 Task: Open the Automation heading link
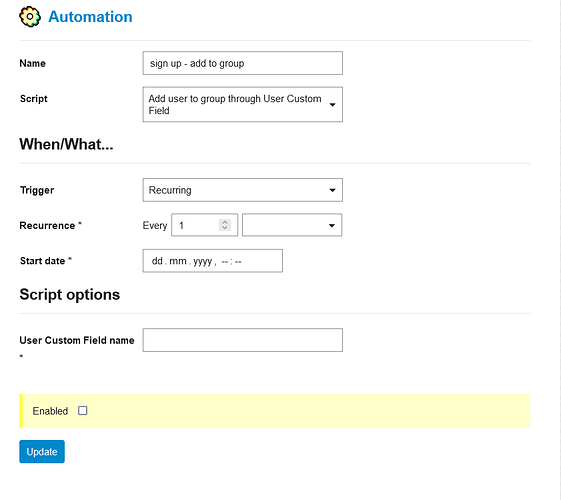90,17
